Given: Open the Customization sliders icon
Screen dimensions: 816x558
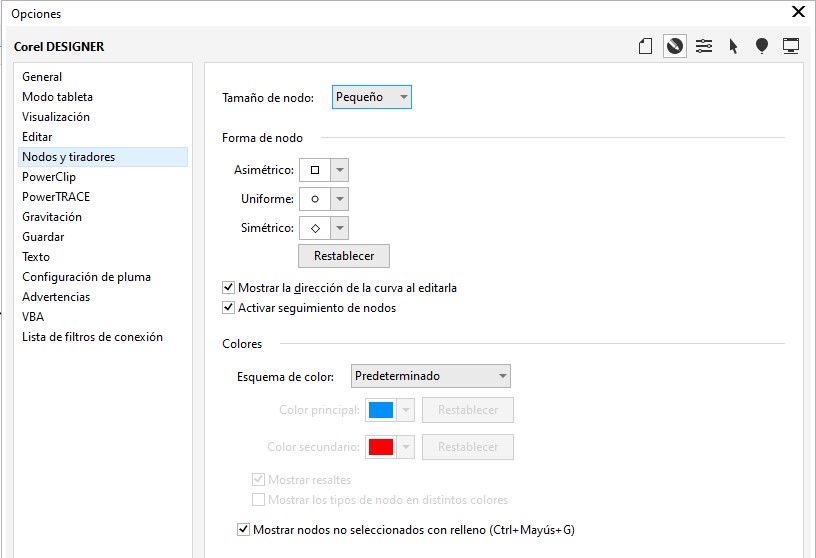Looking at the screenshot, I should pyautogui.click(x=704, y=46).
